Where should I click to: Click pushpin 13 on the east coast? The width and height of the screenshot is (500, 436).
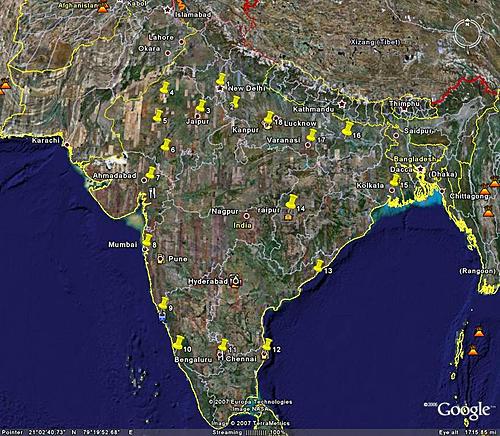[319, 266]
